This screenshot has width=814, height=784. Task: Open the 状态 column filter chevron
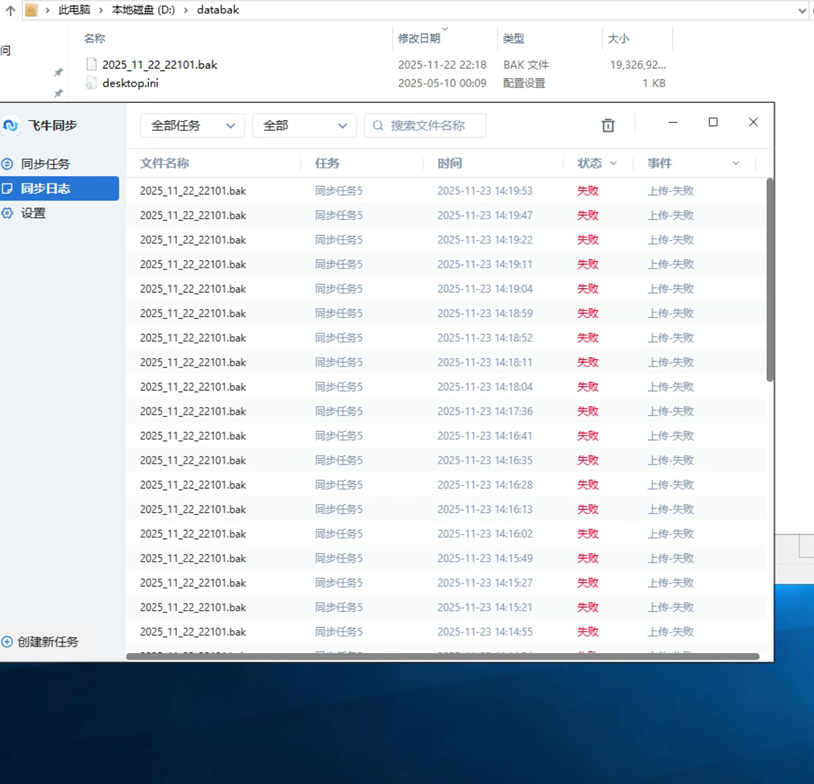(x=612, y=164)
